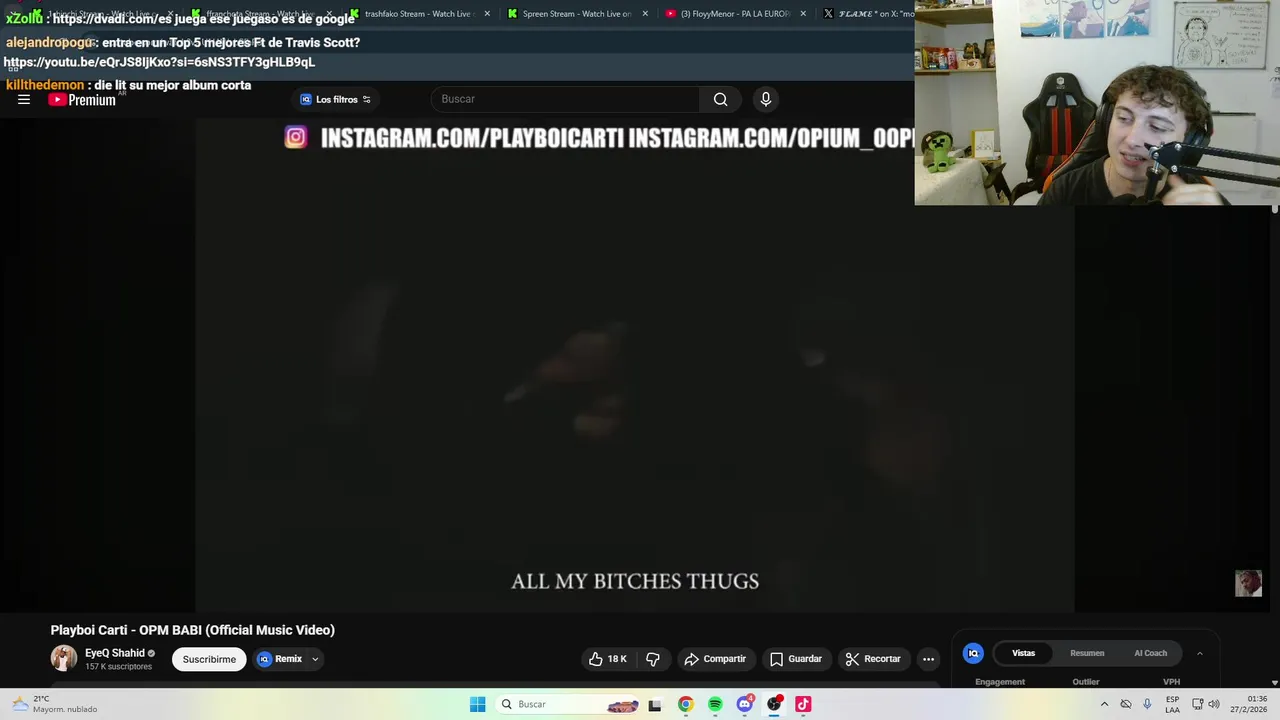This screenshot has height=720, width=1280.
Task: Start voice search with microphone icon
Action: point(766,99)
